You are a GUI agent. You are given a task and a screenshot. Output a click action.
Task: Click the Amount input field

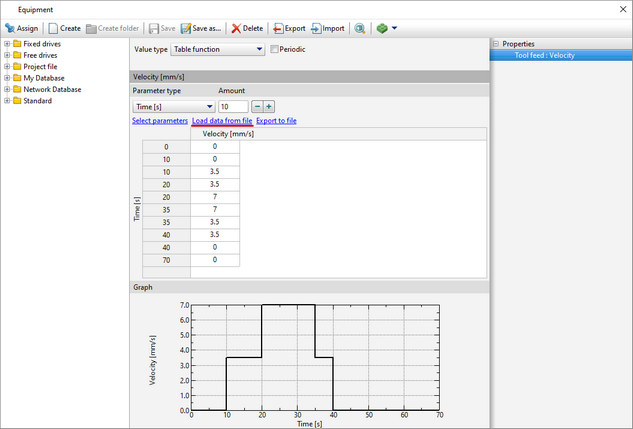point(232,106)
